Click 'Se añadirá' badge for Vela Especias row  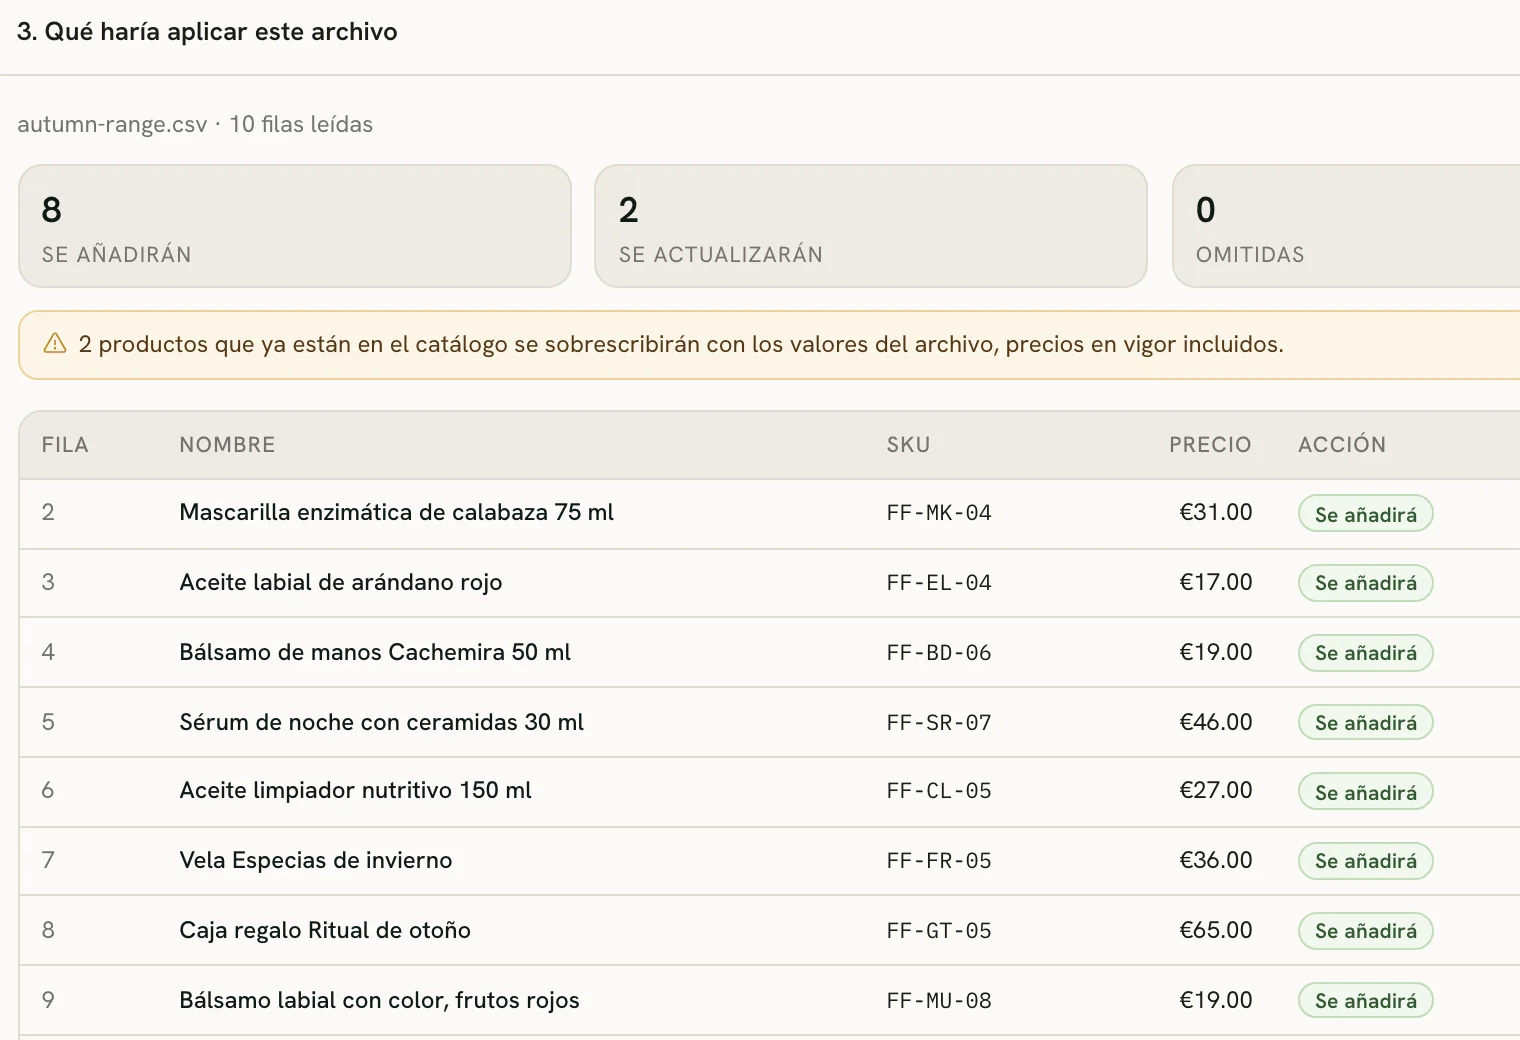1365,861
